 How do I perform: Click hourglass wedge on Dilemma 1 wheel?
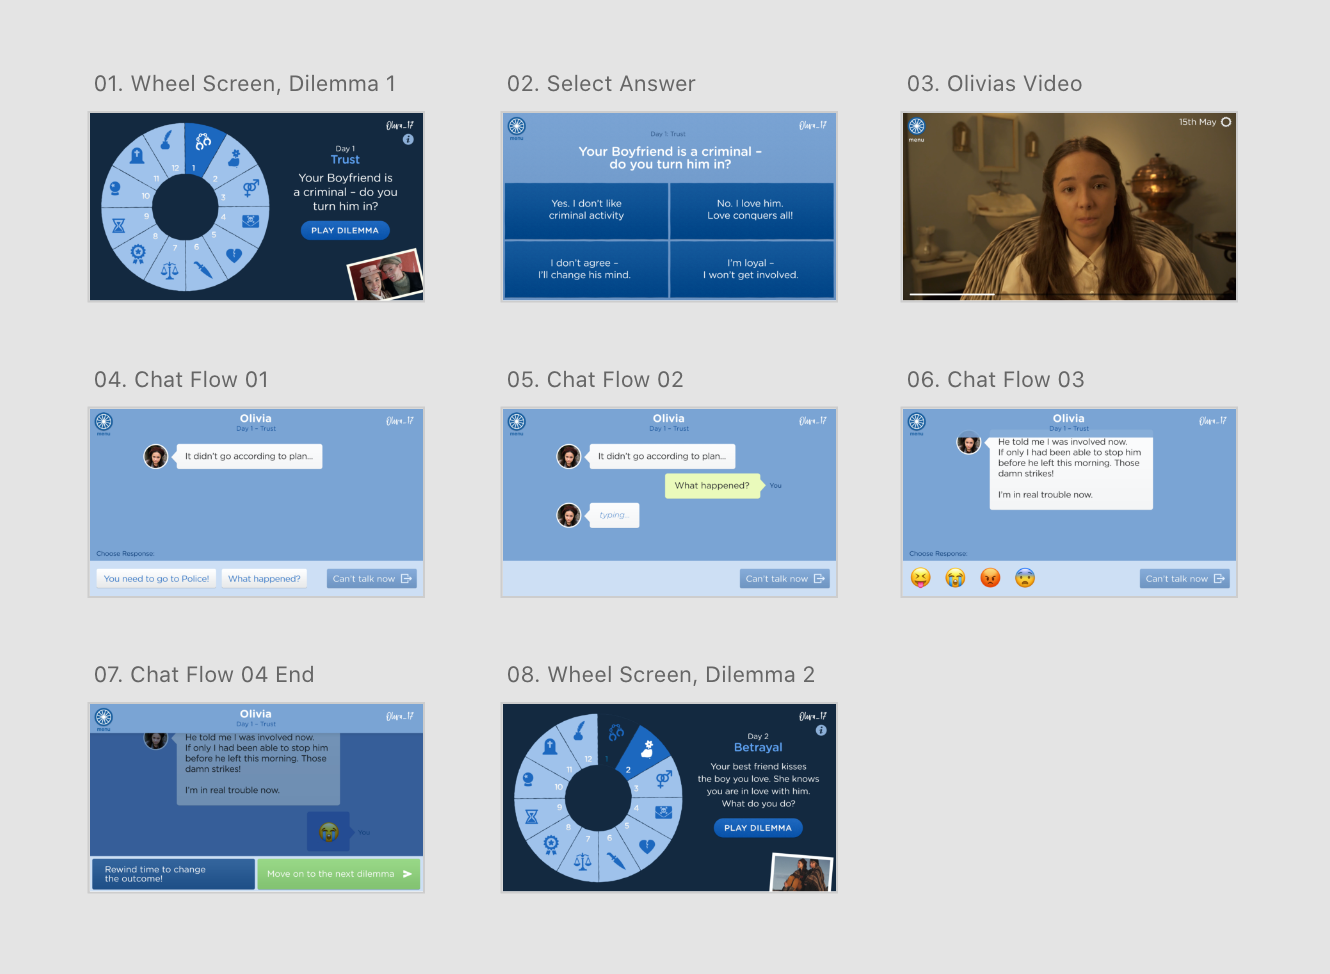coord(119,225)
